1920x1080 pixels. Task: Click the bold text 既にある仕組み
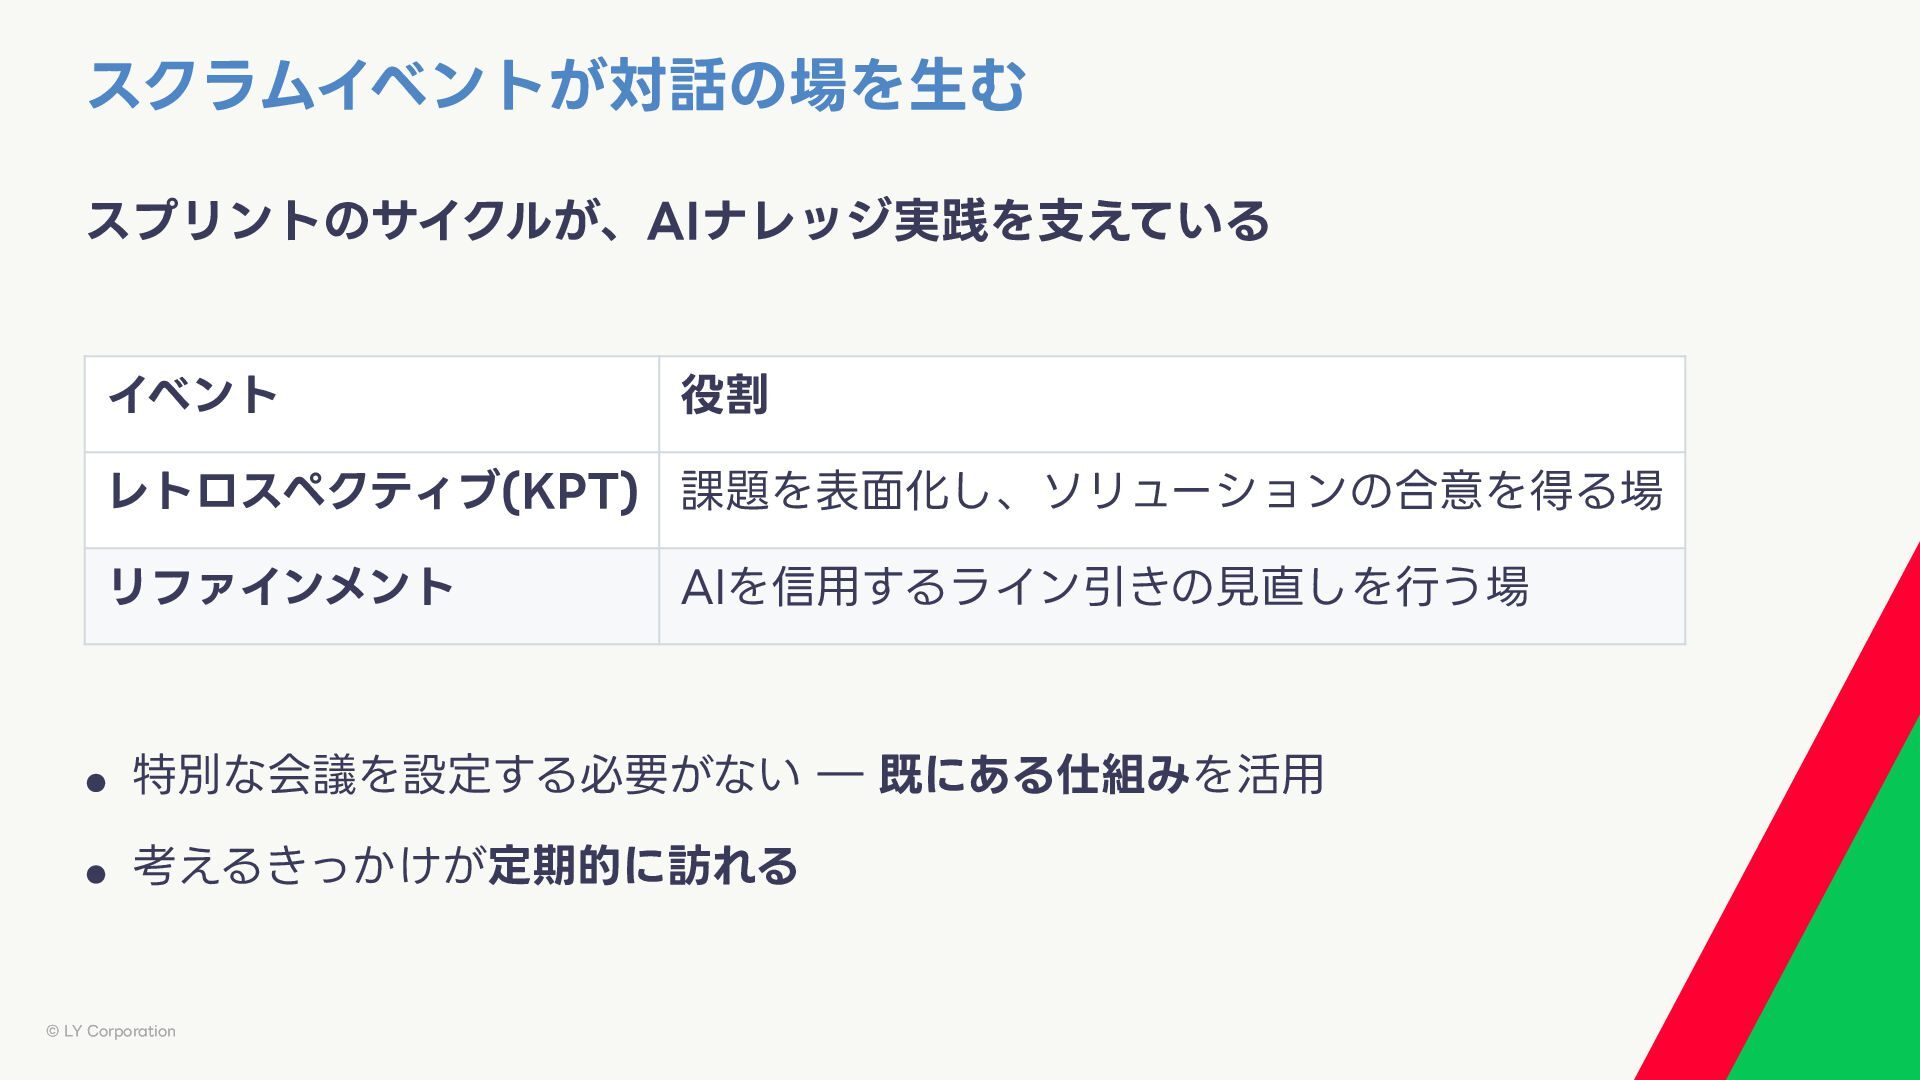[x=1034, y=775]
